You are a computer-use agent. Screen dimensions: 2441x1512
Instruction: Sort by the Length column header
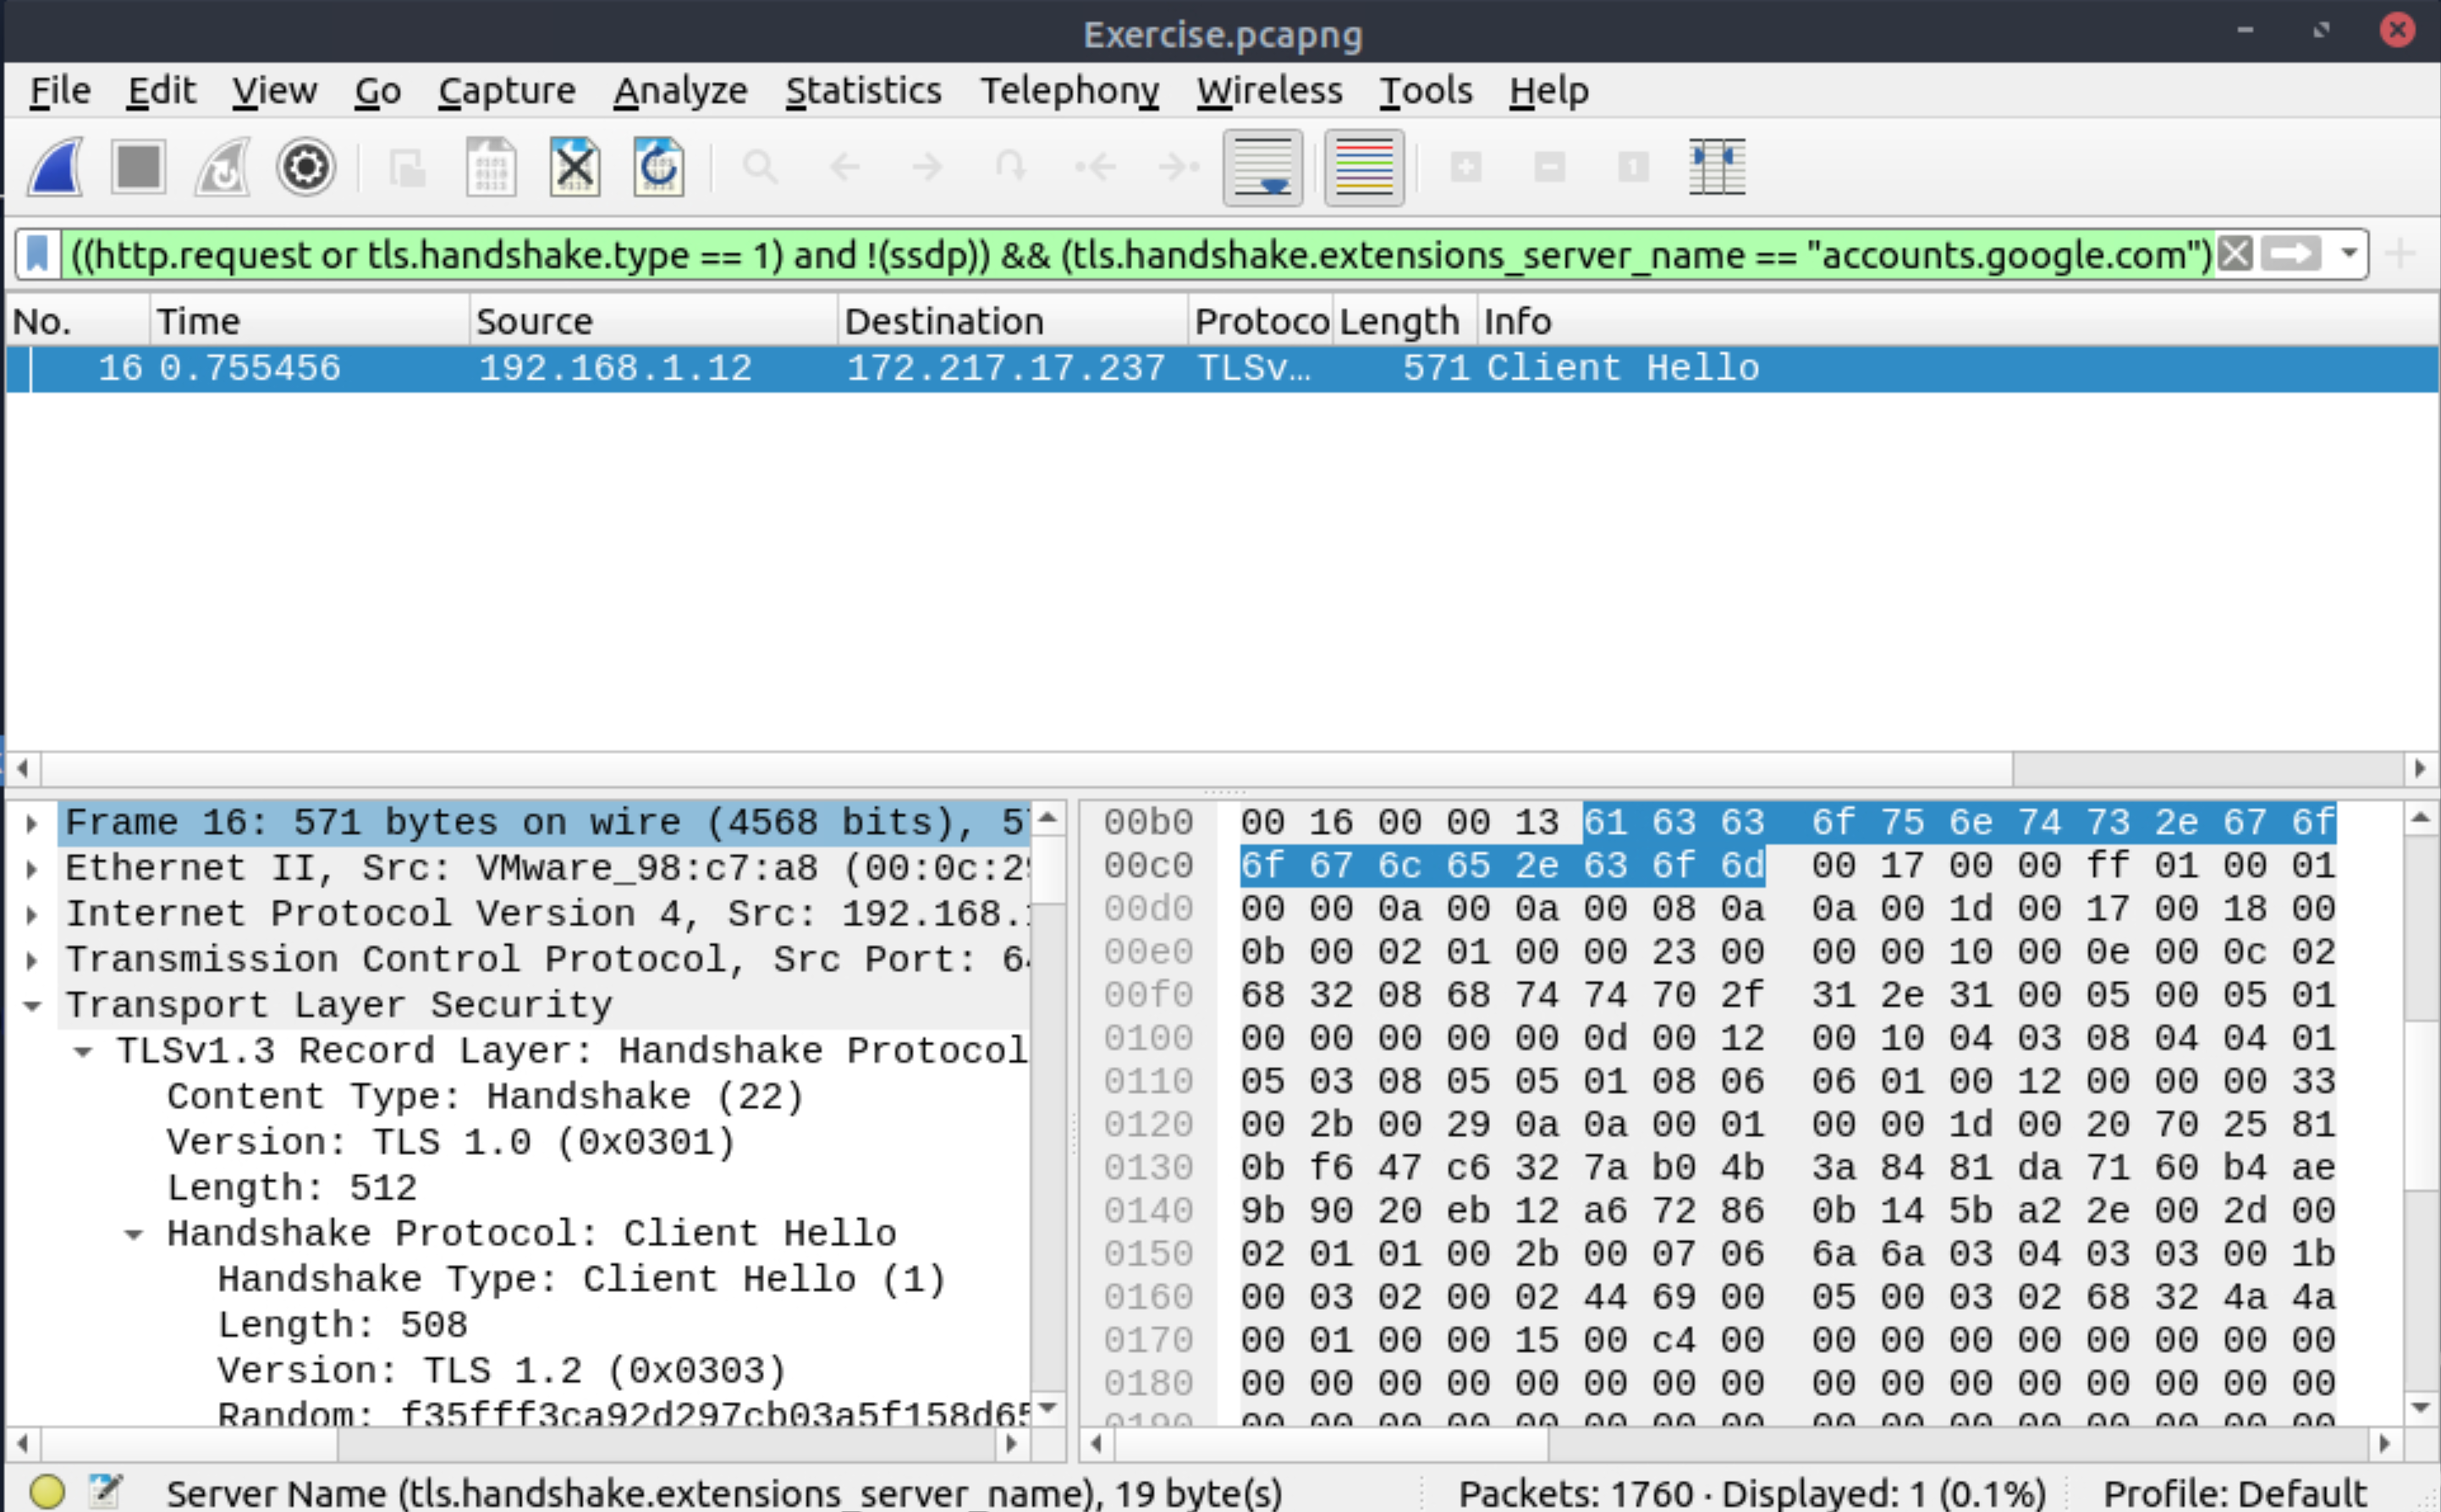point(1404,321)
